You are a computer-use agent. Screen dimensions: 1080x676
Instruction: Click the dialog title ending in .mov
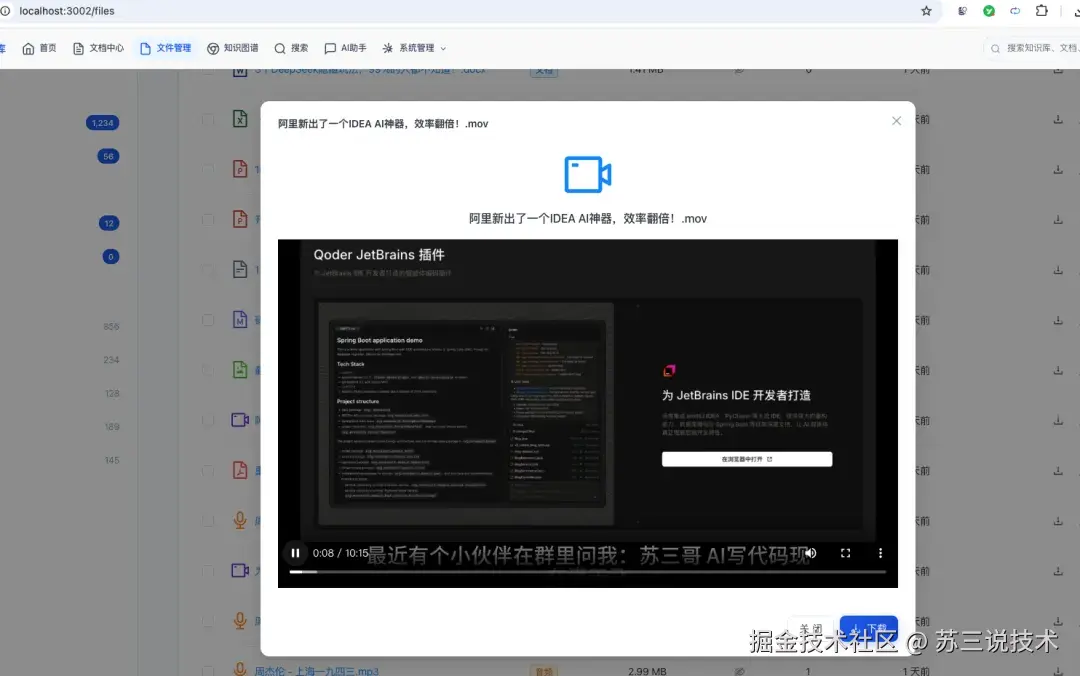tap(383, 124)
